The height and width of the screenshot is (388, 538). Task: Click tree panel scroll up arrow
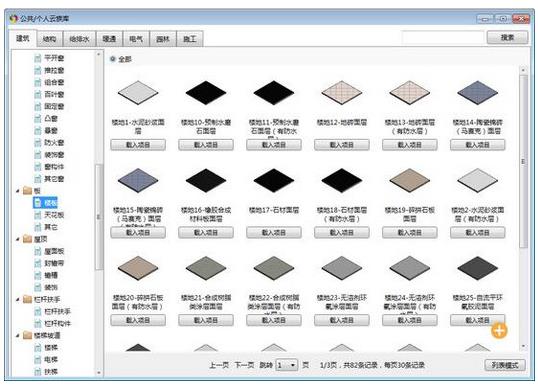(x=99, y=54)
